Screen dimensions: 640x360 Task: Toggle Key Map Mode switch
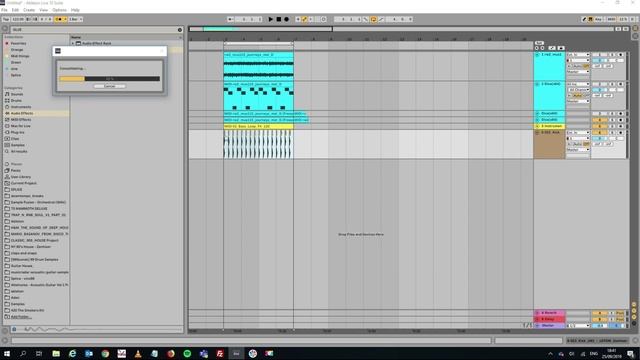click(599, 19)
